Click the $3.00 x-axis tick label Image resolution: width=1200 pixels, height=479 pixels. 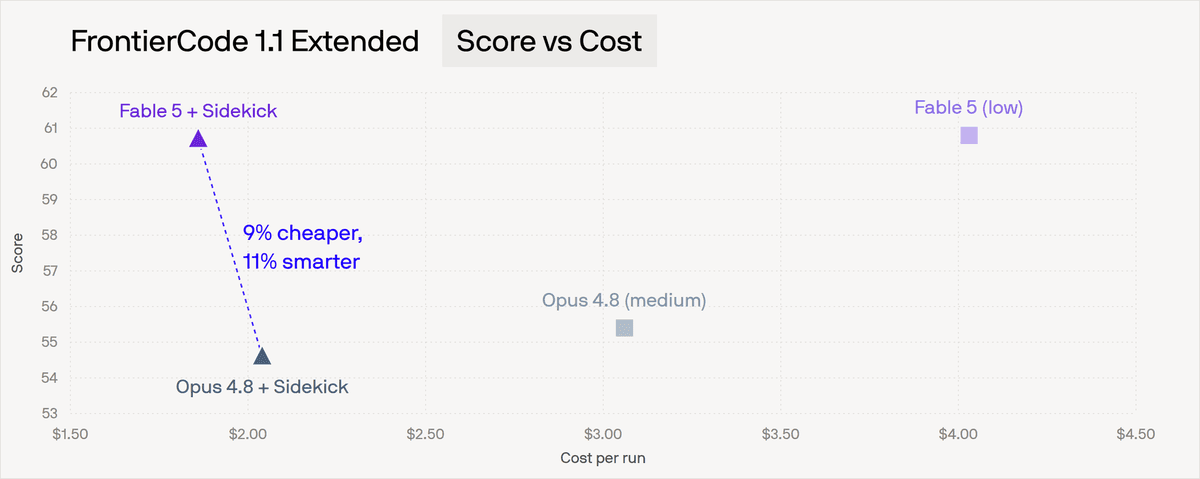pyautogui.click(x=603, y=434)
